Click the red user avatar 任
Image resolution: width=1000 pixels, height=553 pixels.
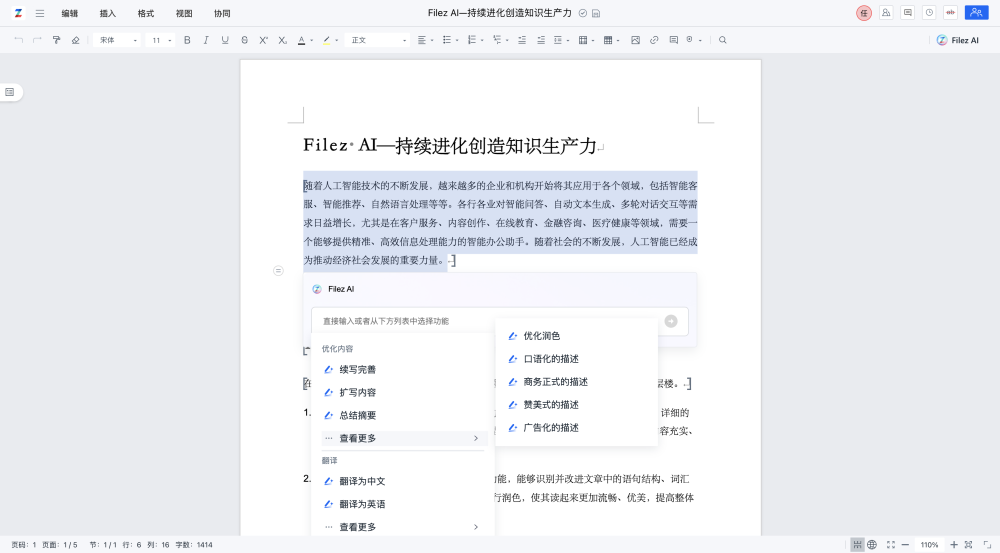click(864, 13)
